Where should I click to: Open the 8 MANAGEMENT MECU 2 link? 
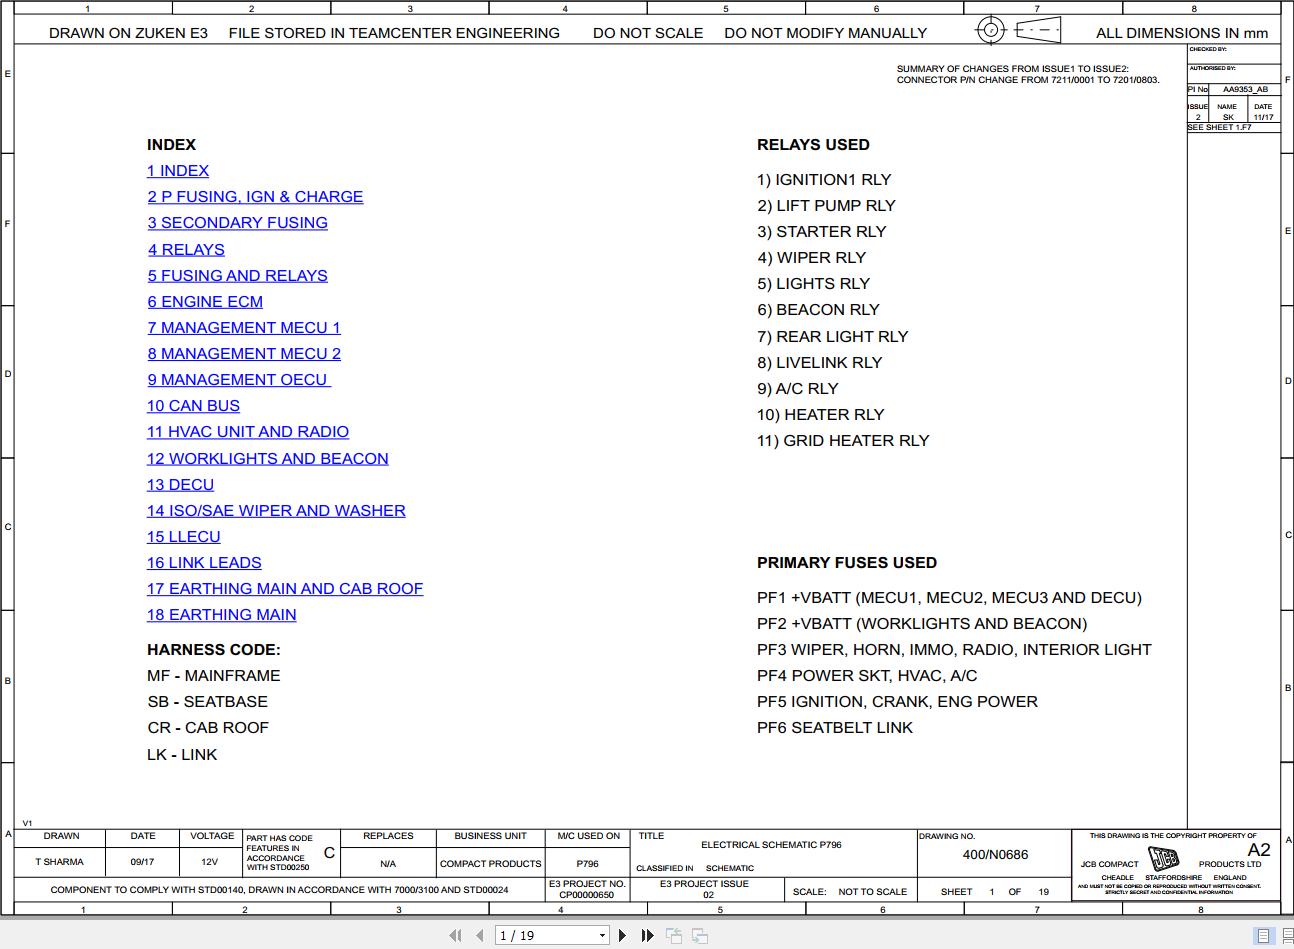[244, 354]
